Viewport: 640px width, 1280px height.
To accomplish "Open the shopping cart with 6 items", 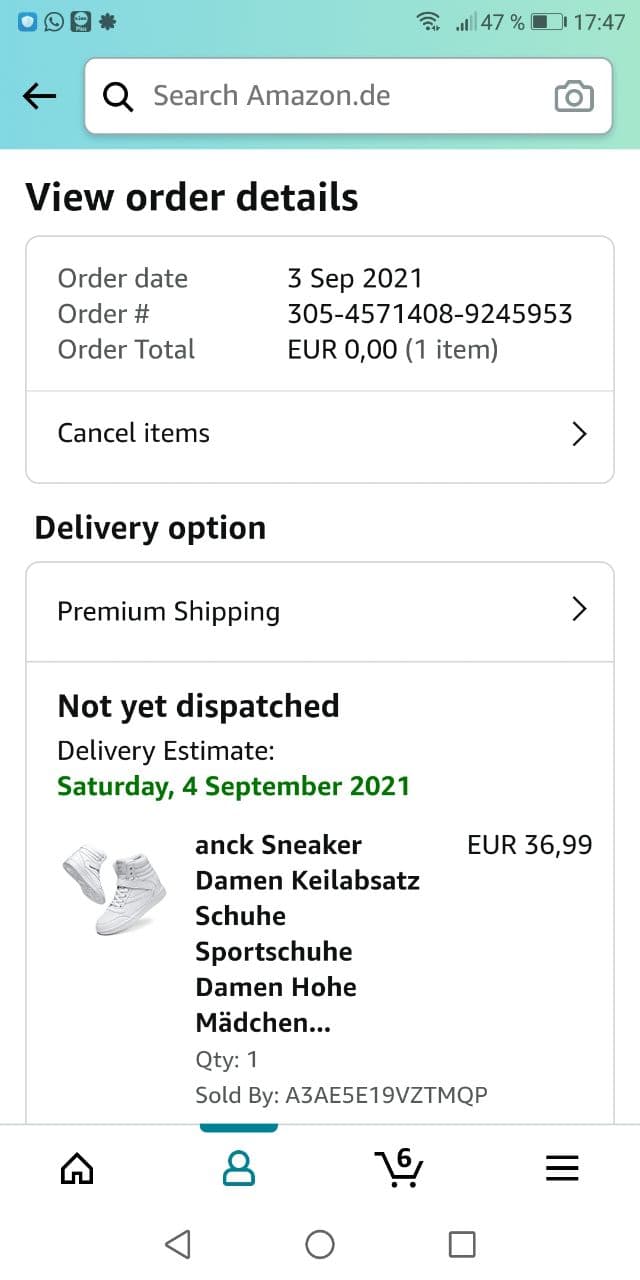I will pyautogui.click(x=399, y=1167).
